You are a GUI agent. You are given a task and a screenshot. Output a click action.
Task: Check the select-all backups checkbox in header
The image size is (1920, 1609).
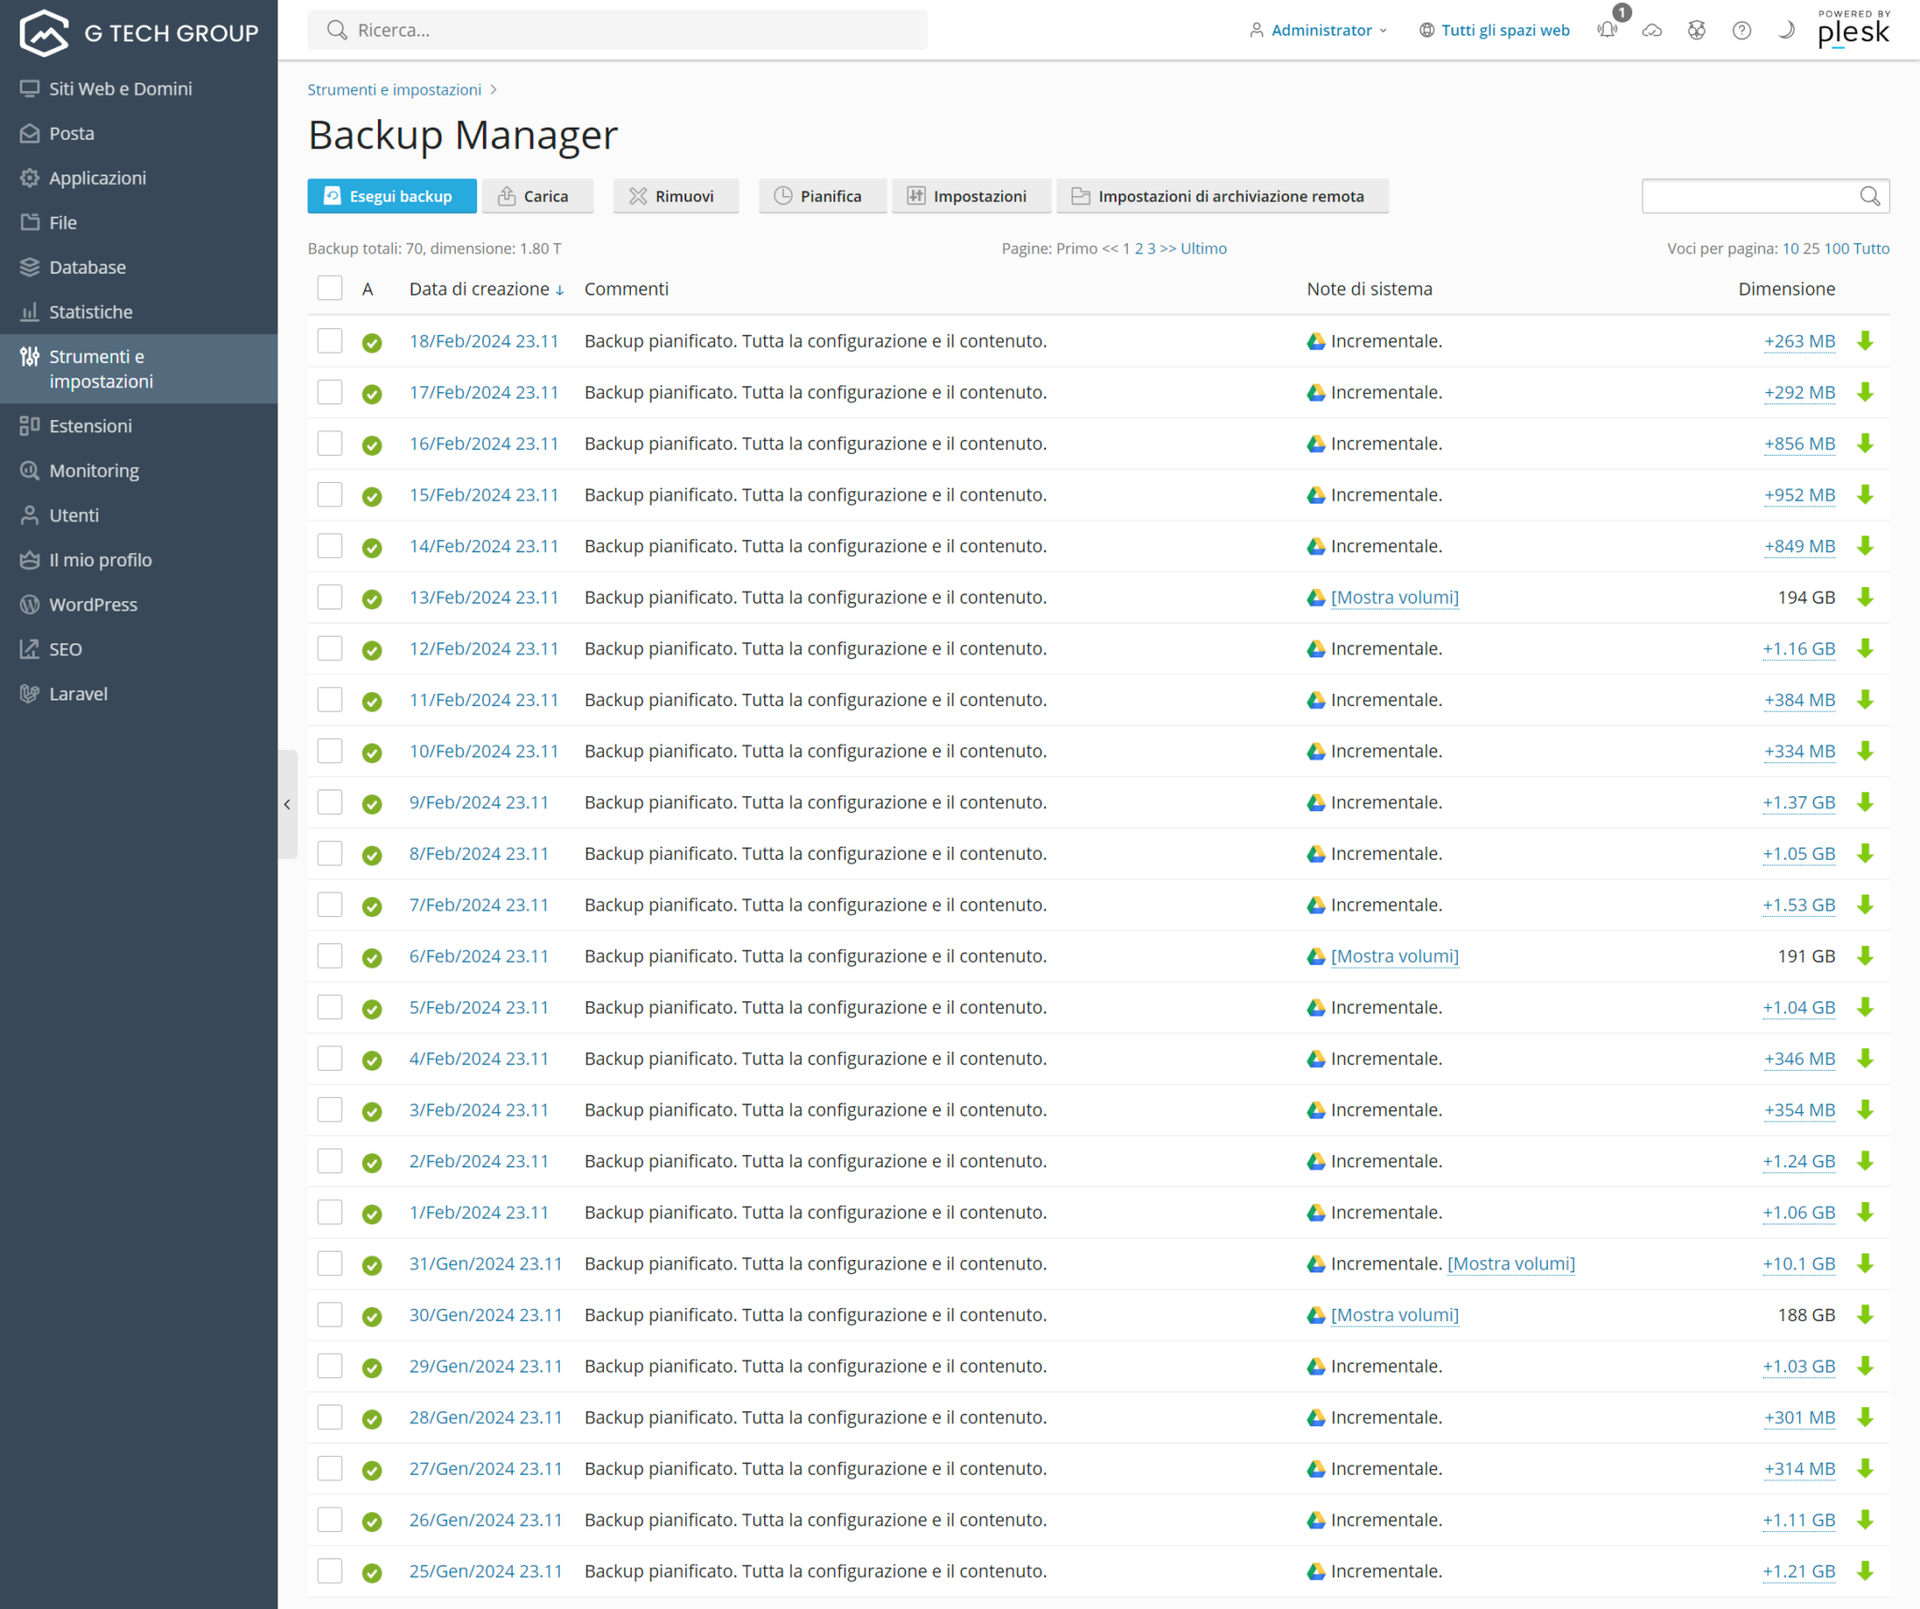click(x=329, y=287)
